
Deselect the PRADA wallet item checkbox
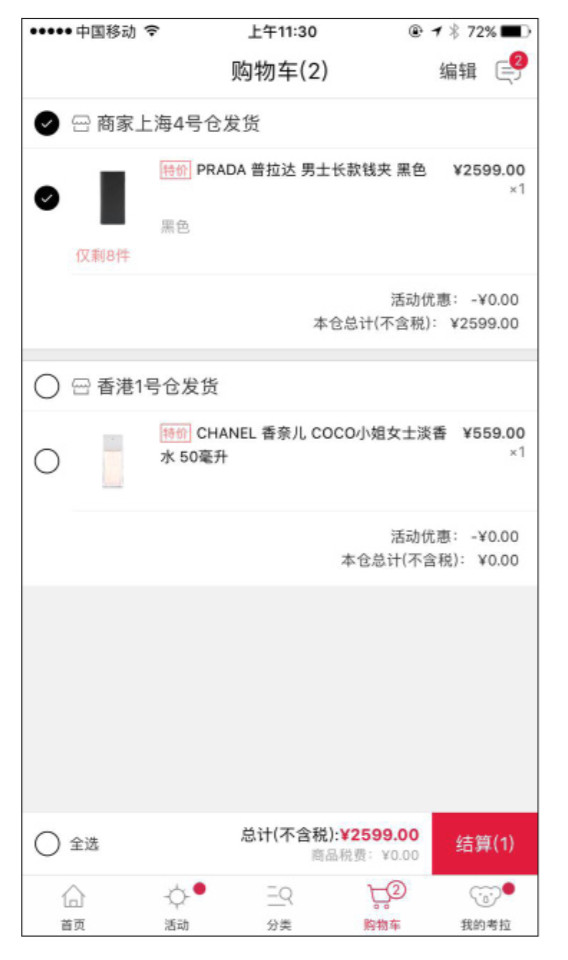tap(47, 198)
